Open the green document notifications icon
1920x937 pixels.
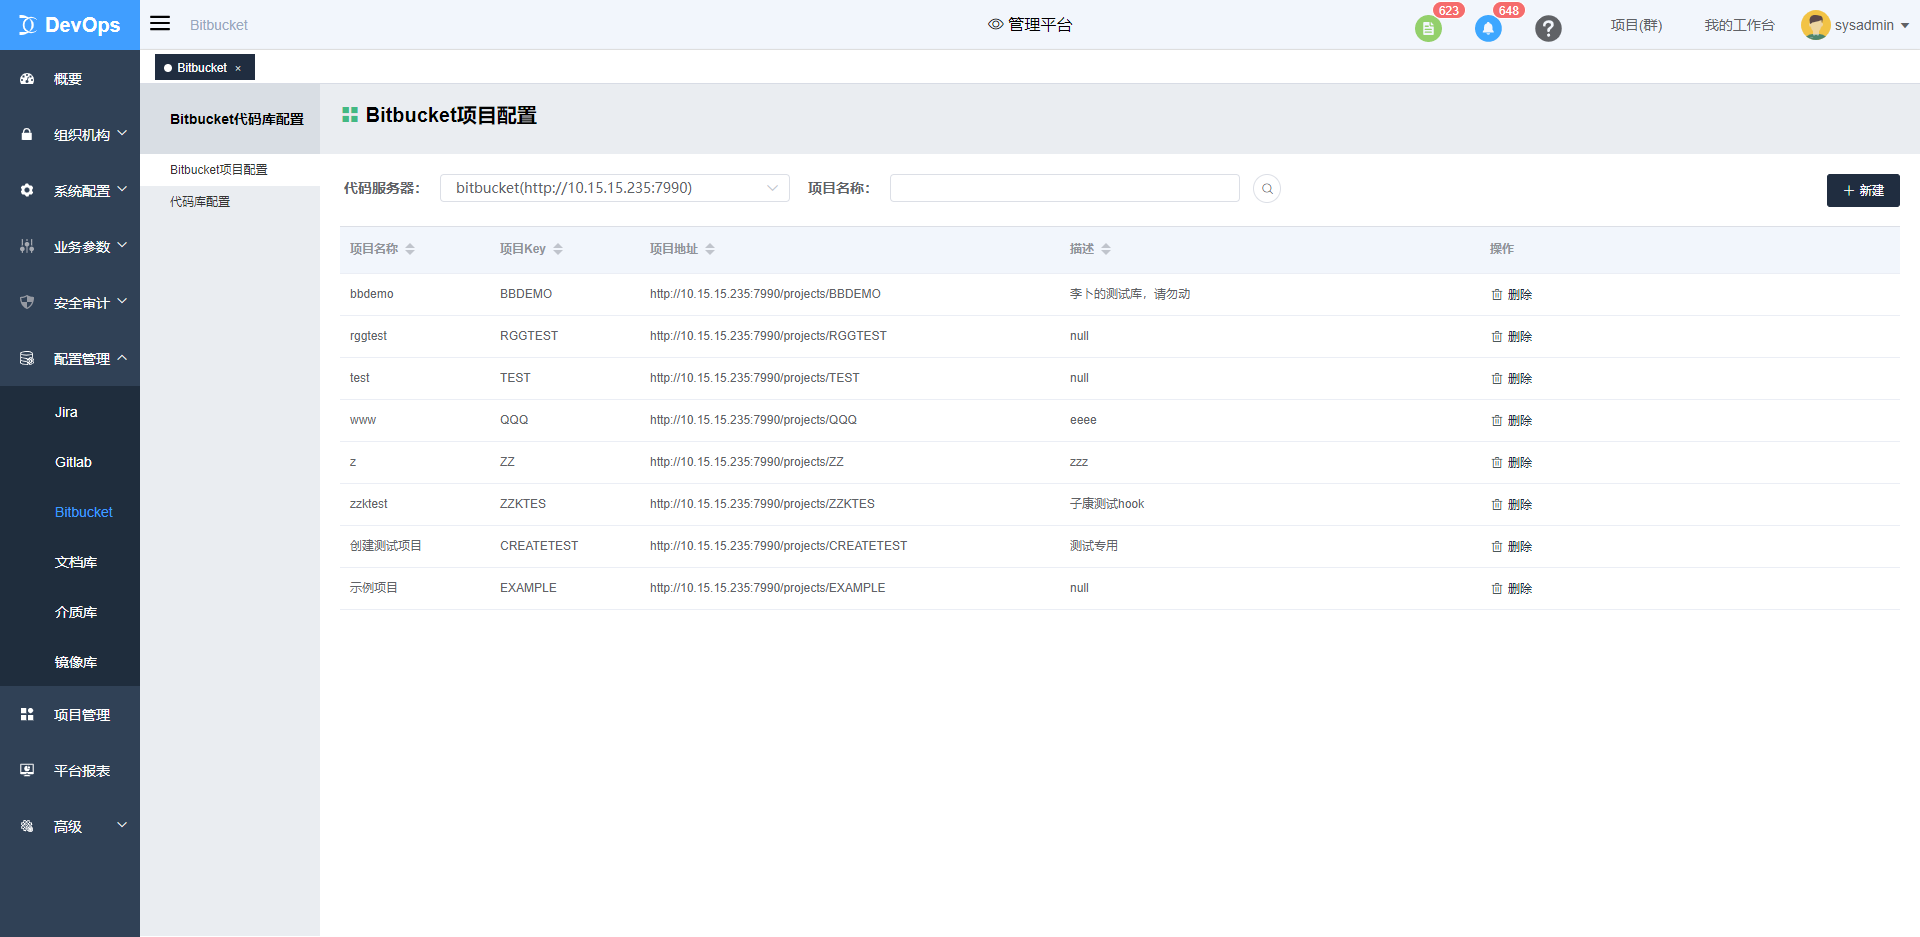pyautogui.click(x=1428, y=29)
